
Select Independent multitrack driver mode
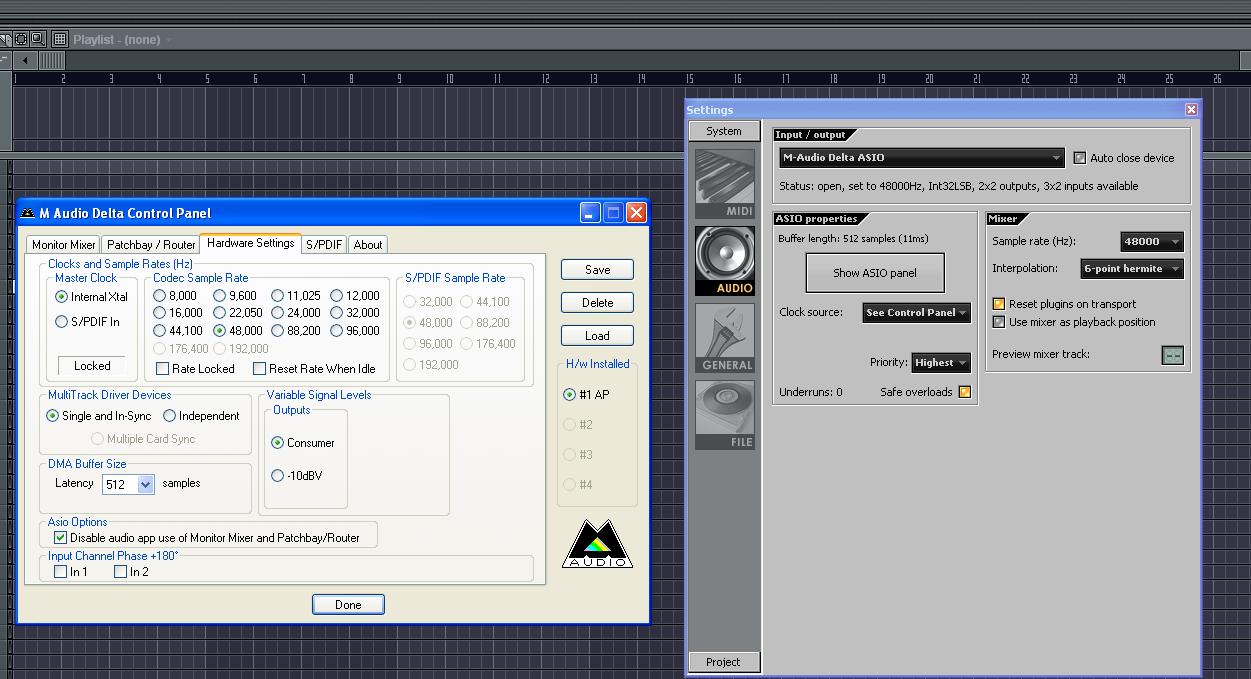[x=201, y=416]
